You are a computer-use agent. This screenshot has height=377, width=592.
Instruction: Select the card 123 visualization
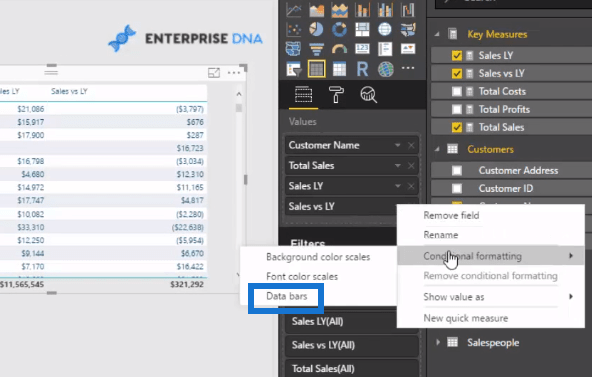click(x=362, y=49)
